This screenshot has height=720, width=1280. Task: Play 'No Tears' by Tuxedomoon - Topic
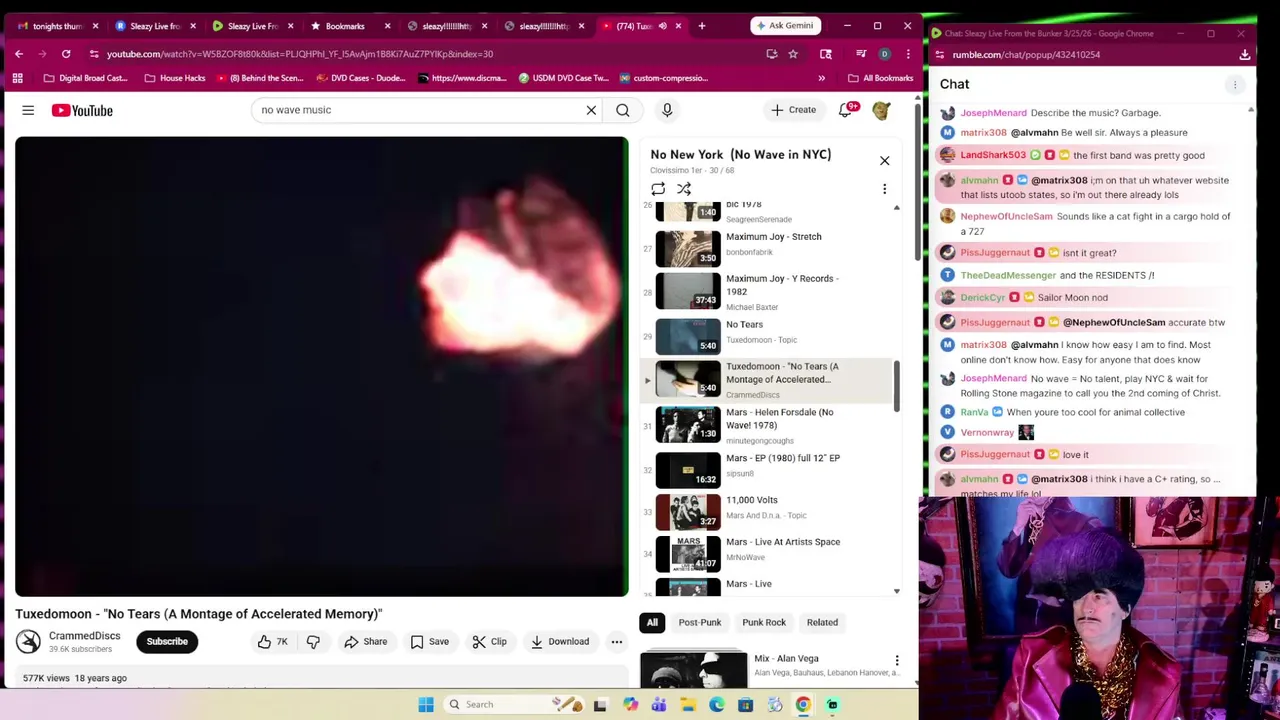(765, 335)
